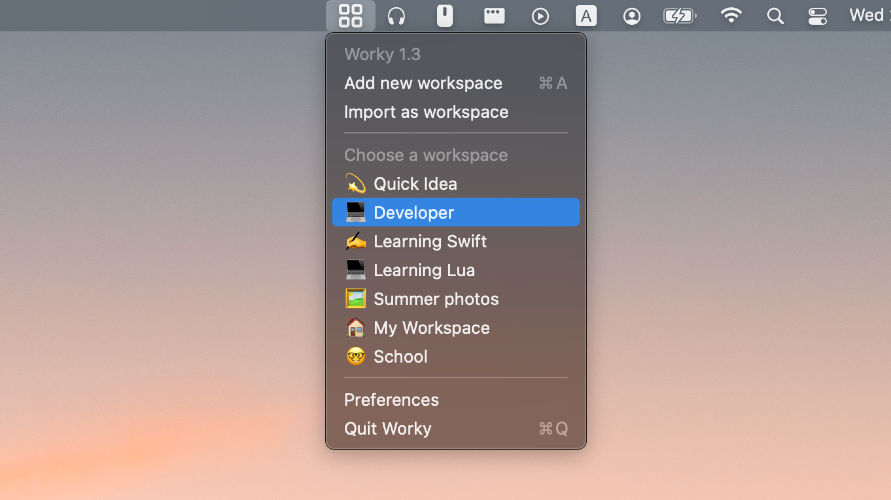Click the input source 'A' icon

586,16
